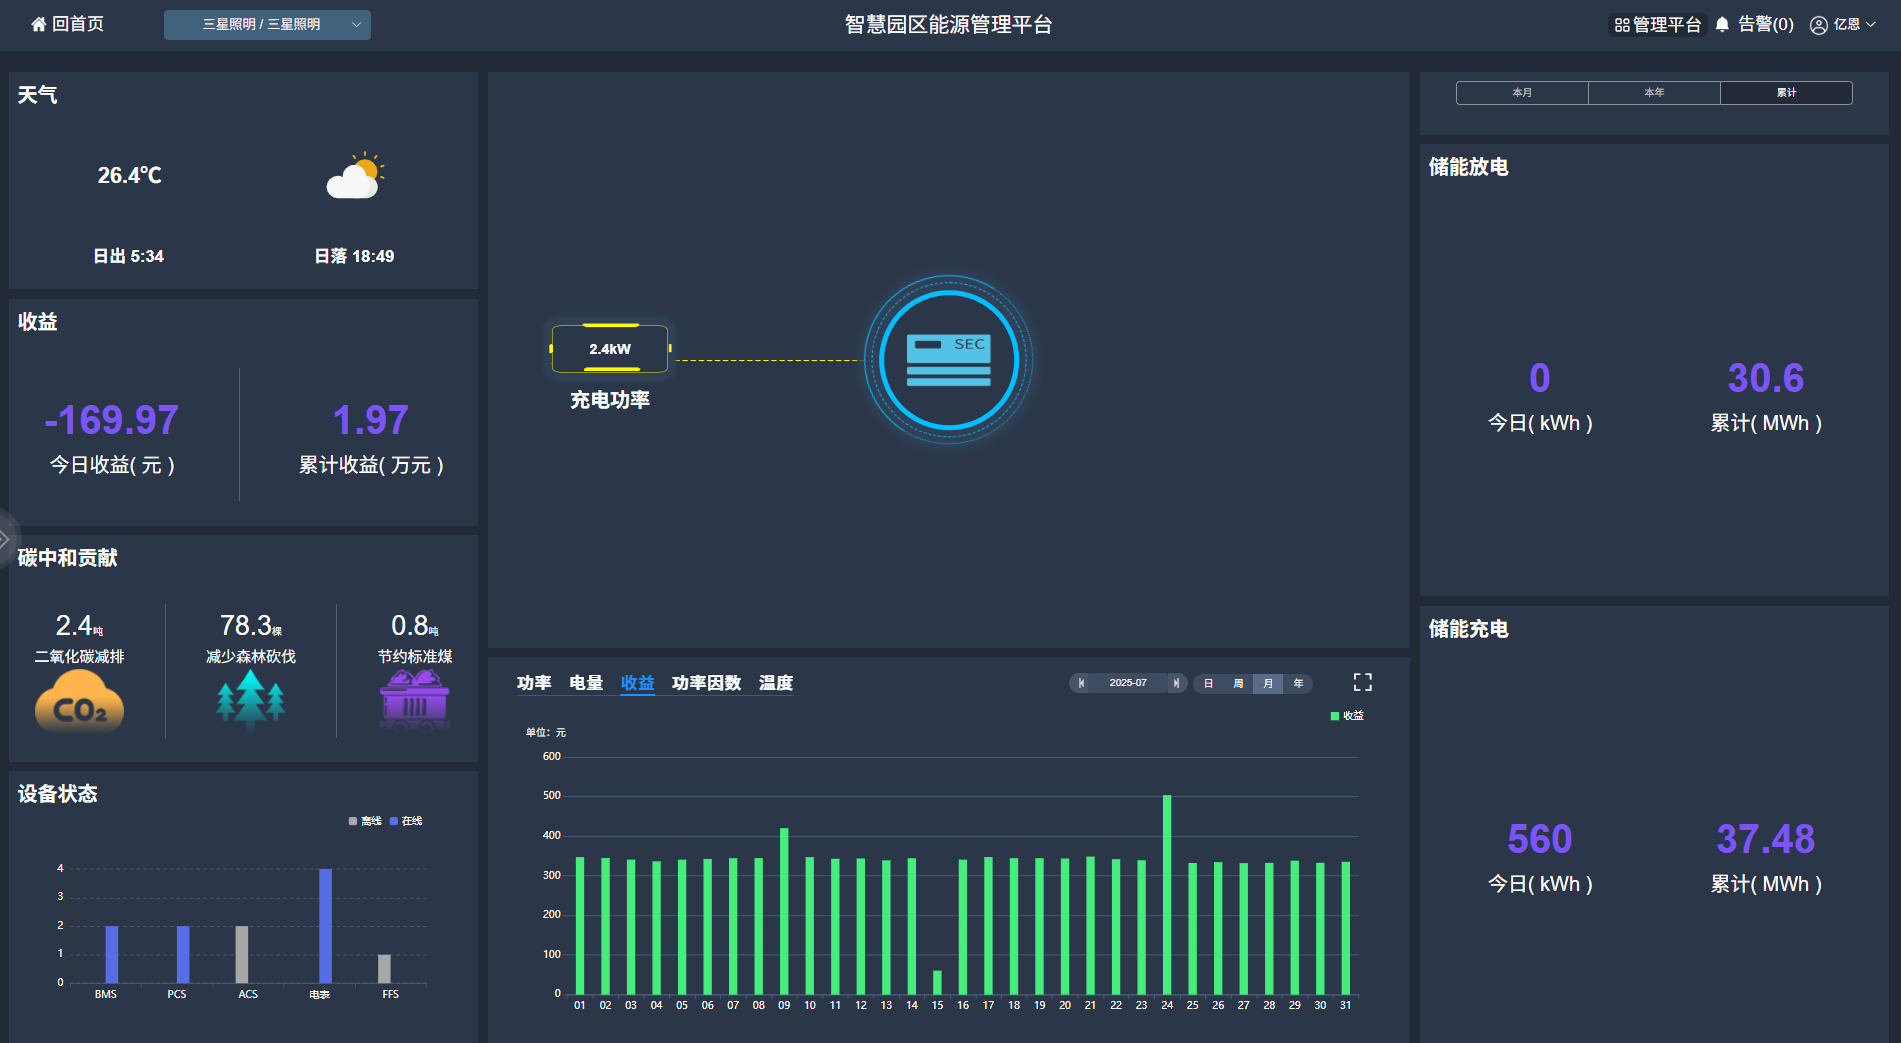Open the 告警 alarm bell icon
The height and width of the screenshot is (1043, 1901).
[x=1722, y=24]
